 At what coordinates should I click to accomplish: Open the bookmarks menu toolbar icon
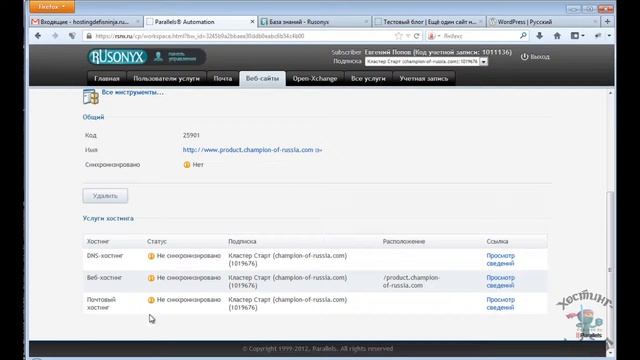coord(577,36)
